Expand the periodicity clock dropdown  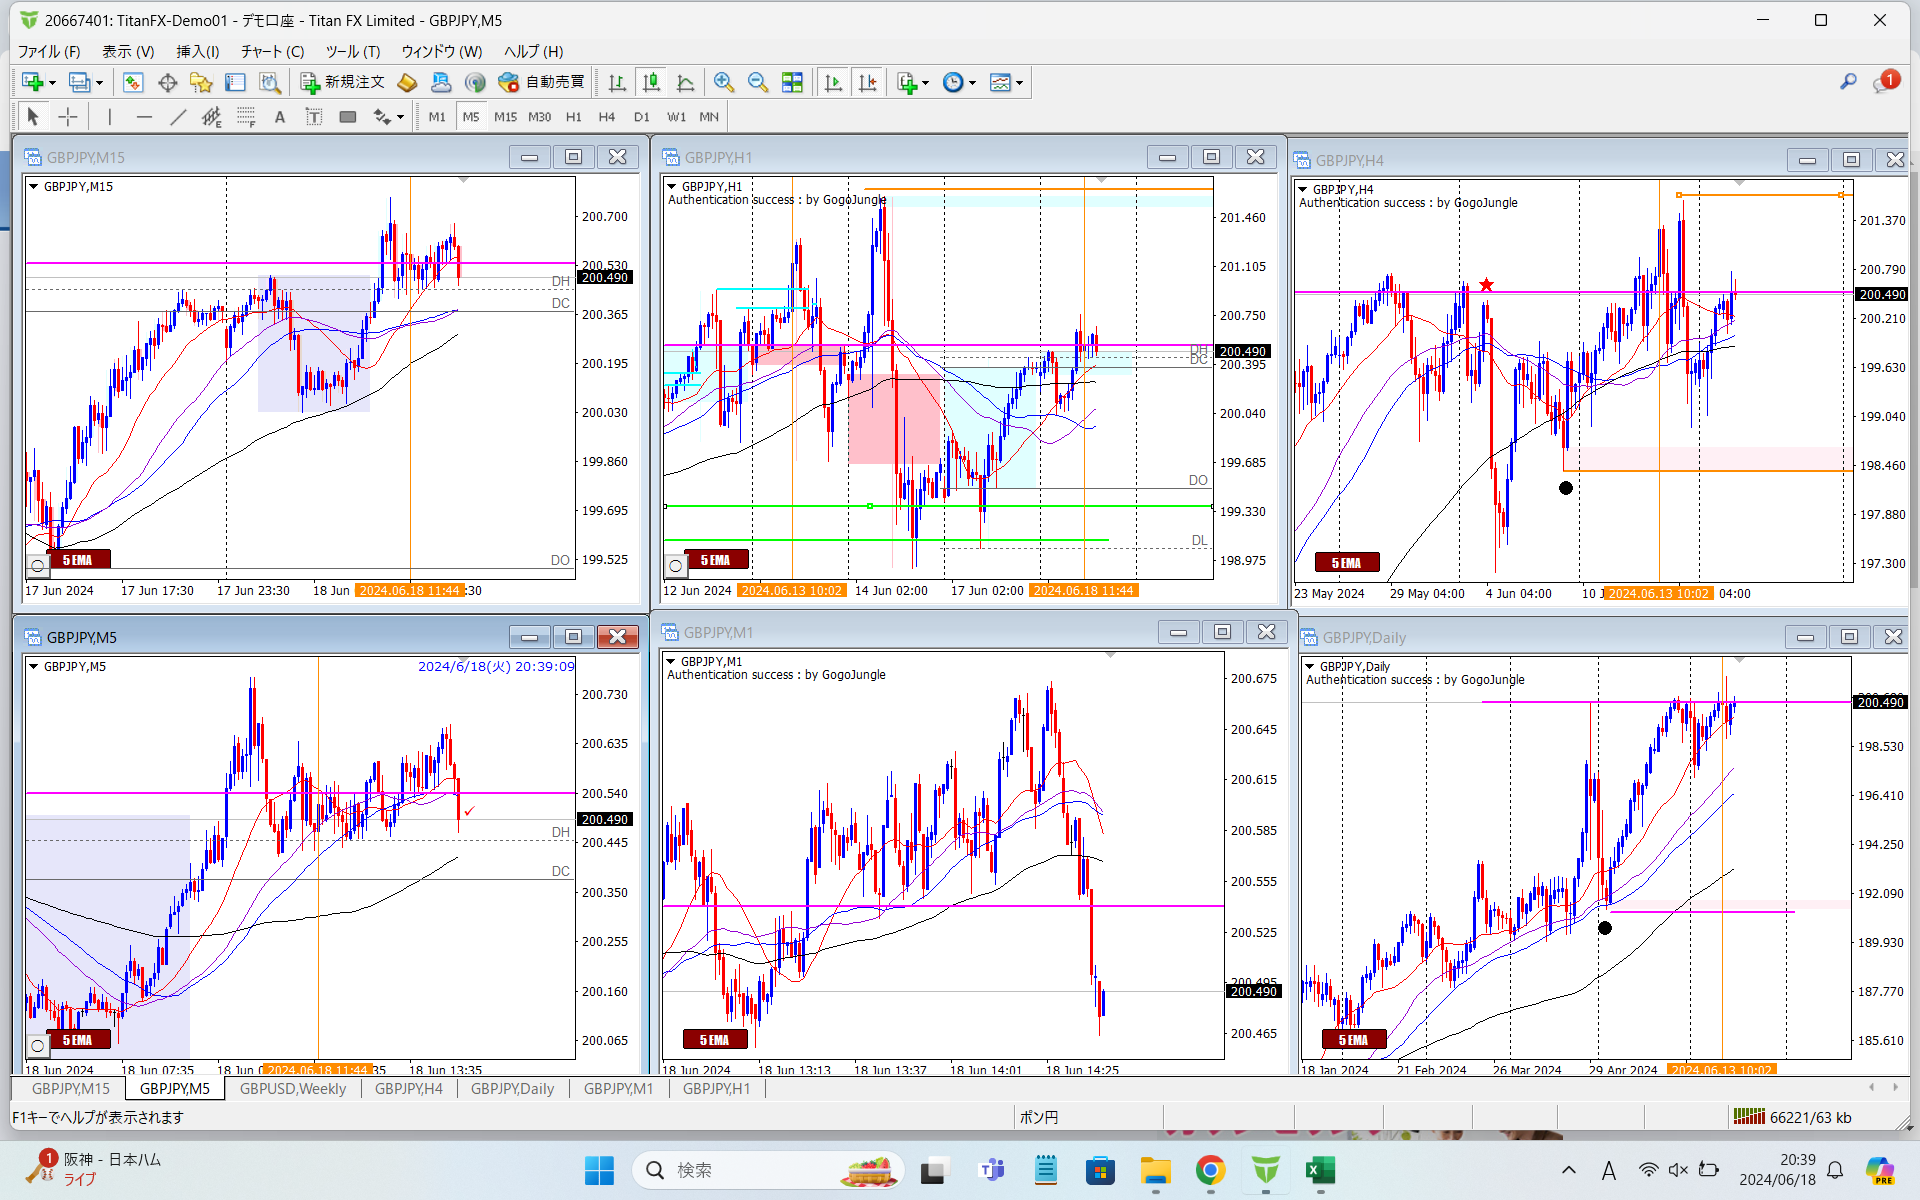point(972,83)
